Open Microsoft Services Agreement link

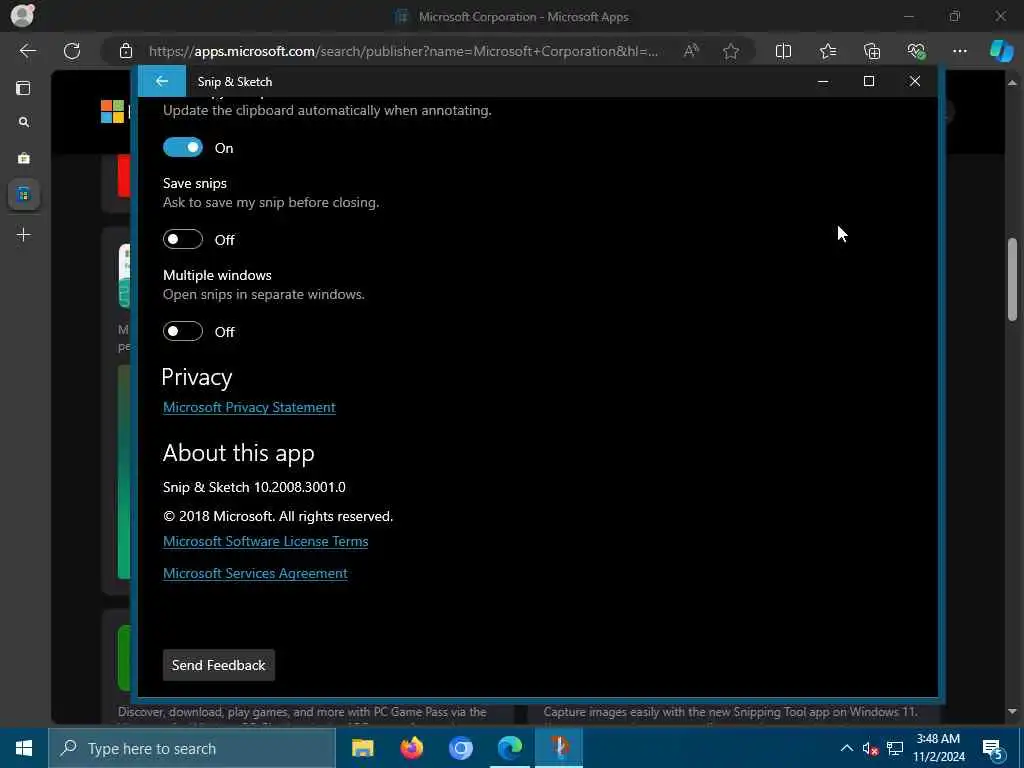pyautogui.click(x=255, y=573)
